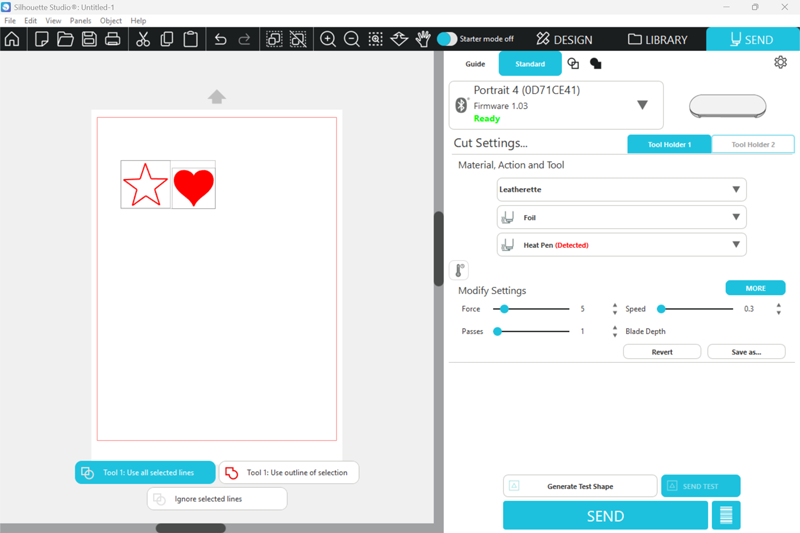Viewport: 800px width, 533px height.
Task: Select 'Tool 1: Use all selected lines'
Action: (x=145, y=473)
